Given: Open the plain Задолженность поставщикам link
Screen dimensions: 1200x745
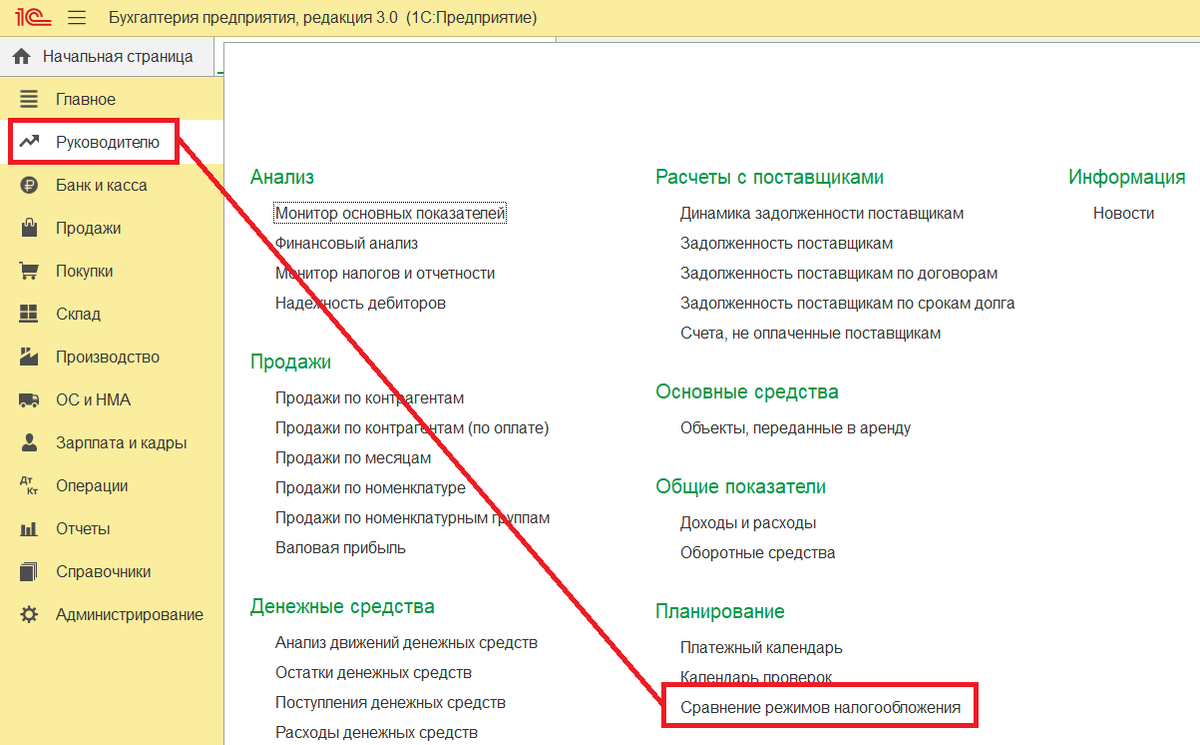Looking at the screenshot, I should [786, 243].
